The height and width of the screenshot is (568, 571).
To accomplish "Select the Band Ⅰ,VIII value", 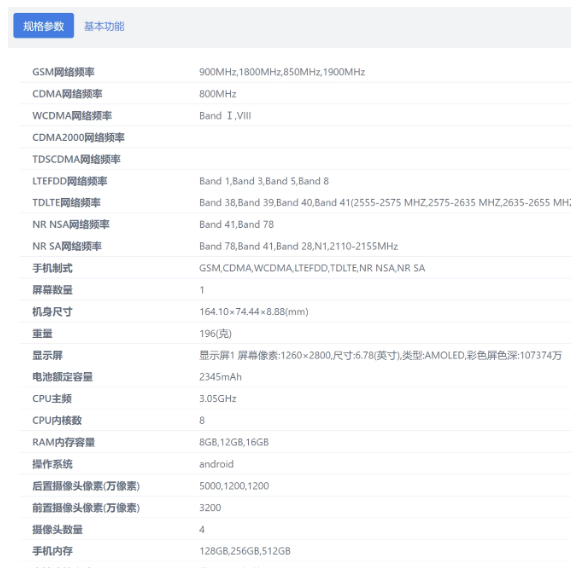I will [225, 116].
